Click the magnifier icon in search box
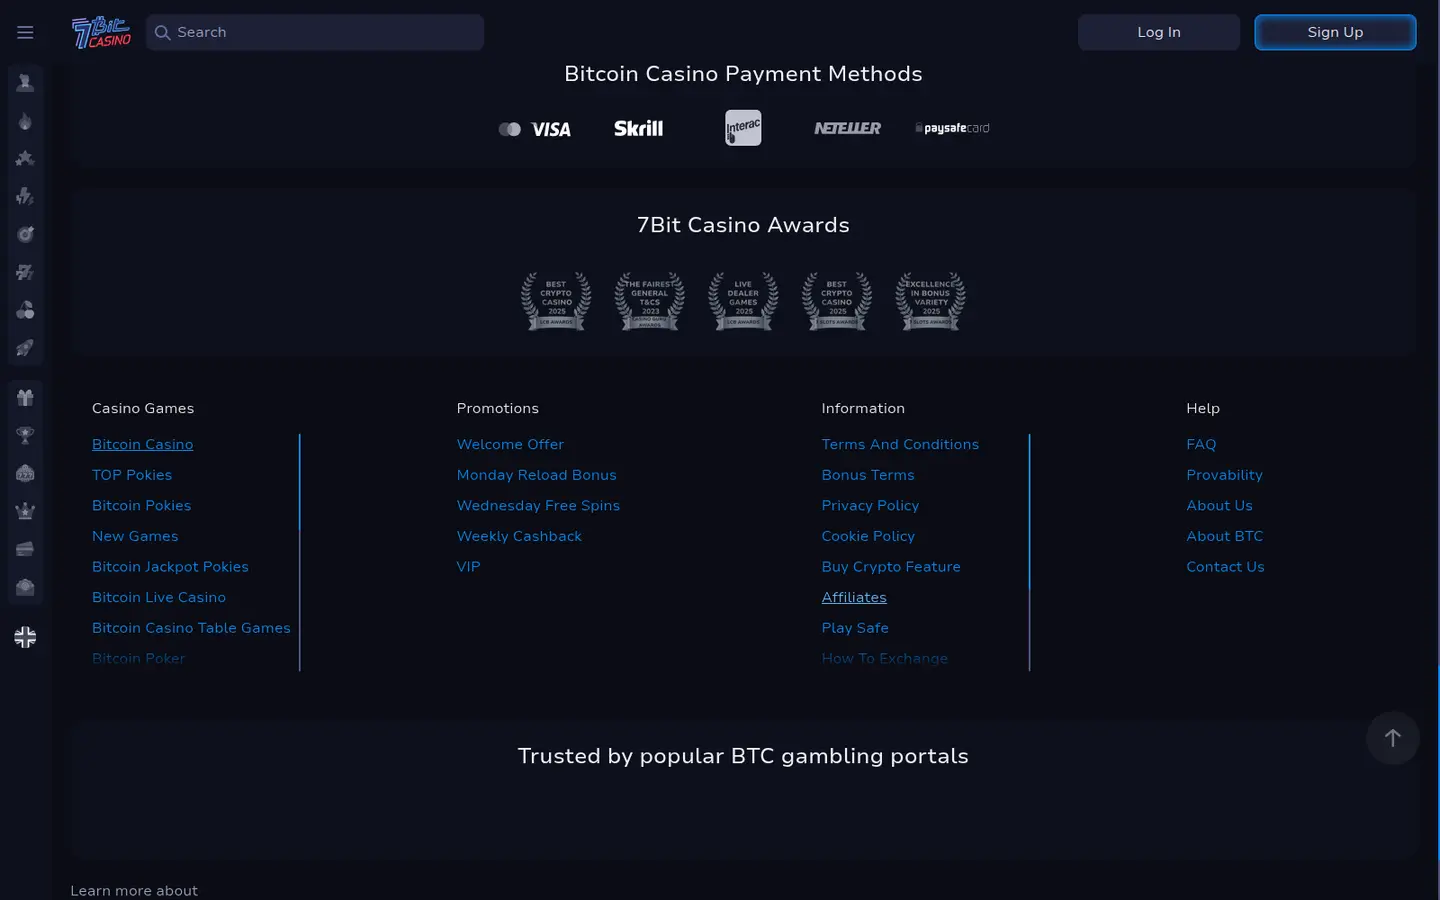1440x900 pixels. 162,32
